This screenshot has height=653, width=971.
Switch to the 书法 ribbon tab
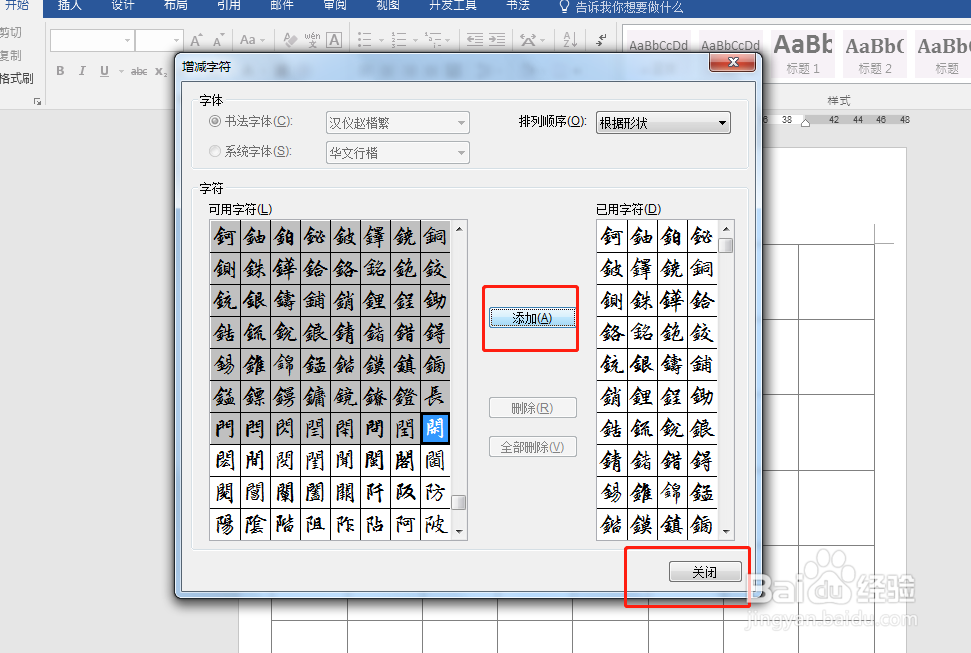point(517,9)
